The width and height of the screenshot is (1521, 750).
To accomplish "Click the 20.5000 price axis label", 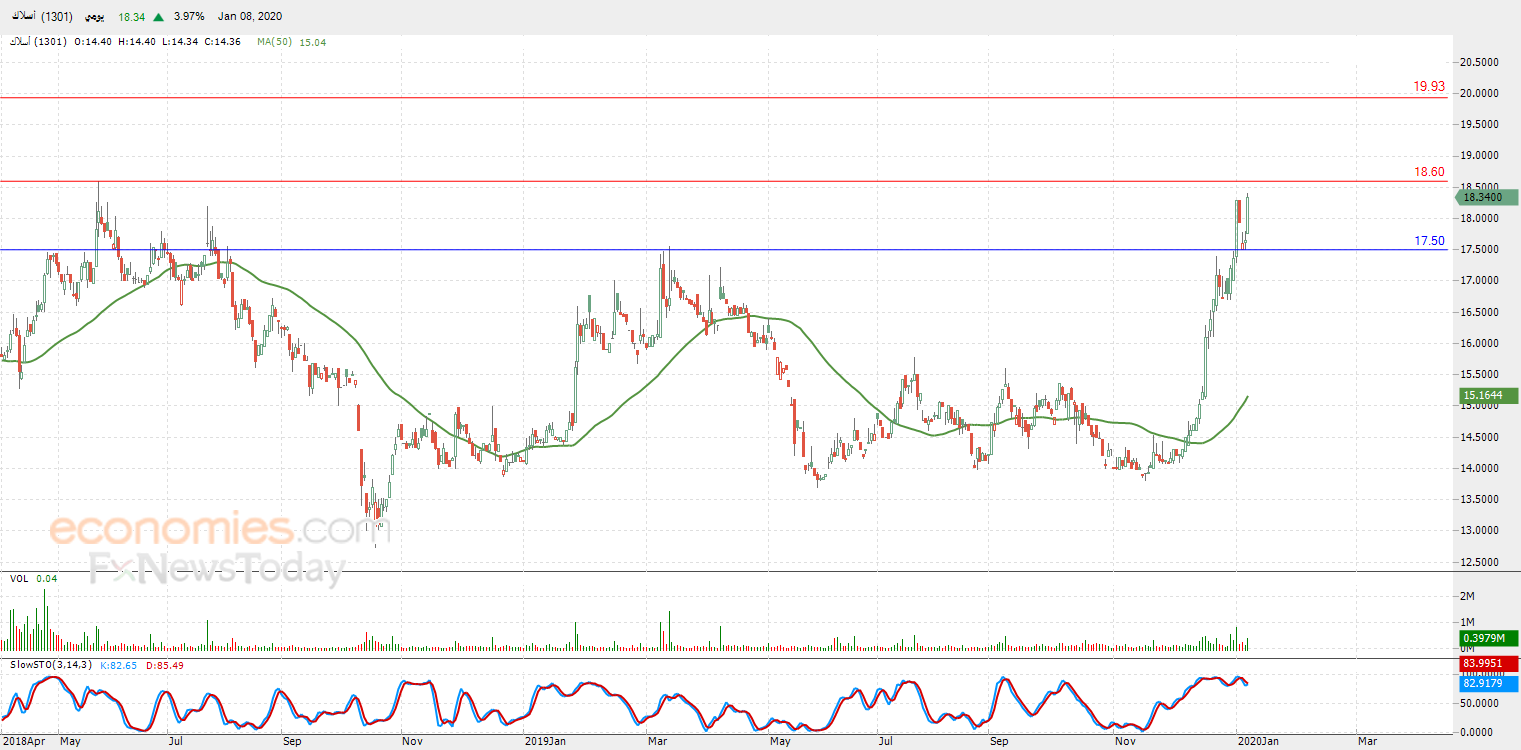I will 1480,62.
